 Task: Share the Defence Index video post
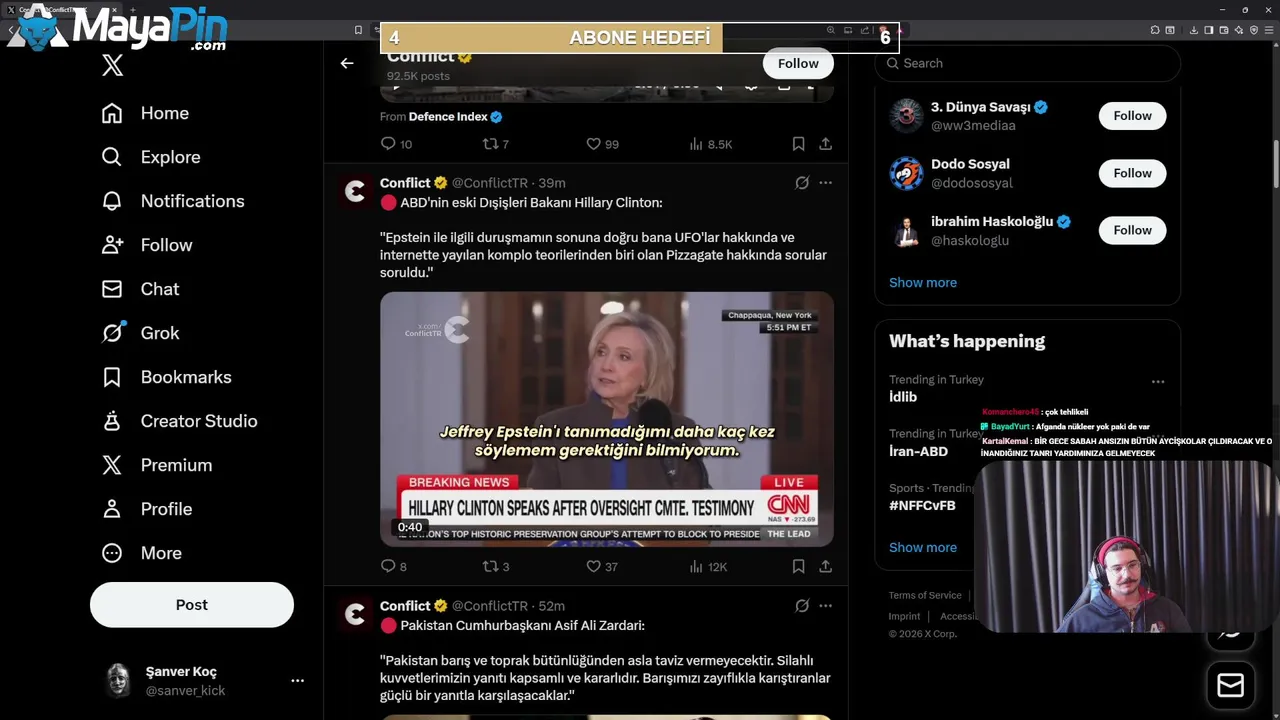[825, 144]
